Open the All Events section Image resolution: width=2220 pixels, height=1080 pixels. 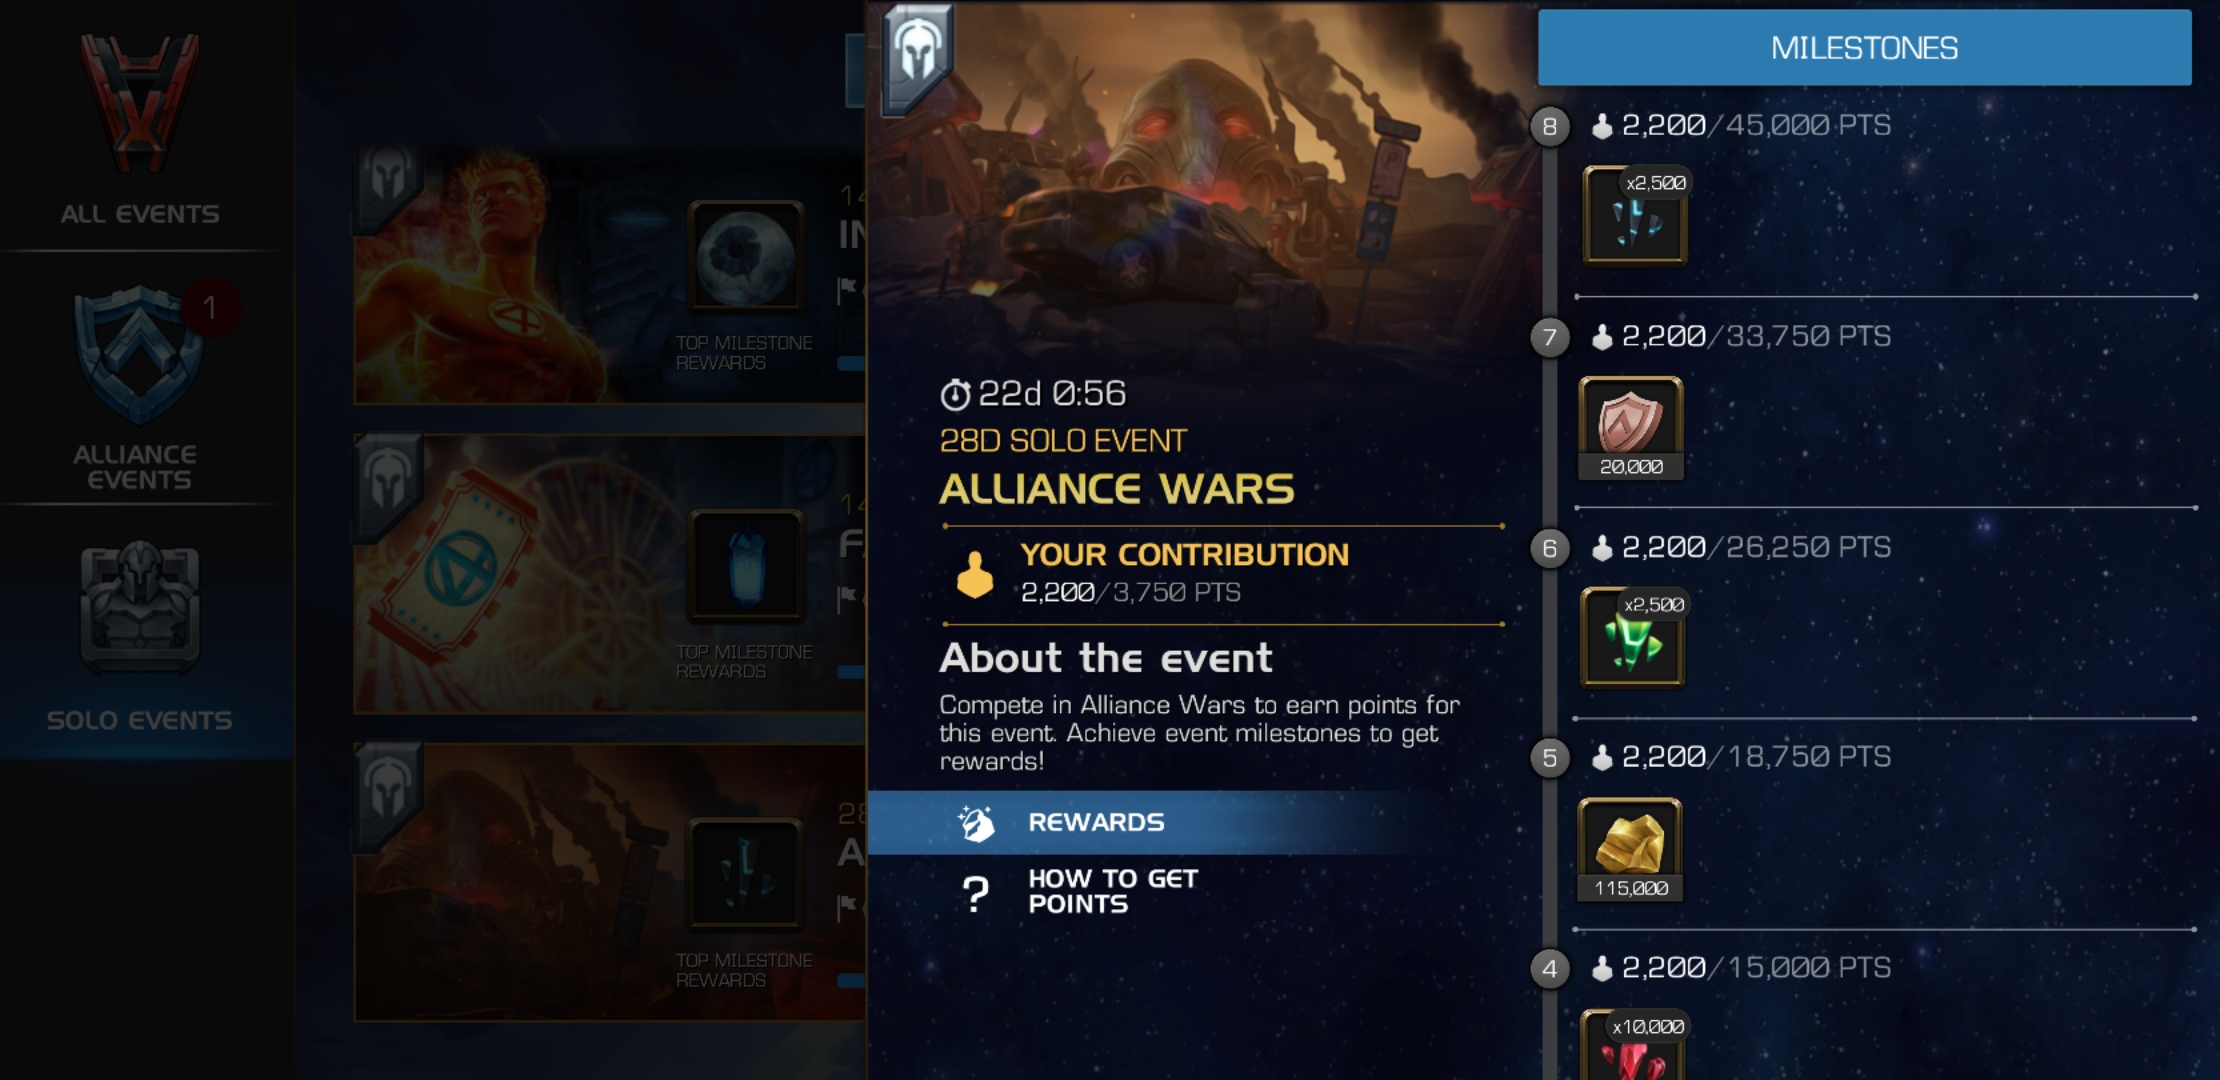click(x=140, y=125)
